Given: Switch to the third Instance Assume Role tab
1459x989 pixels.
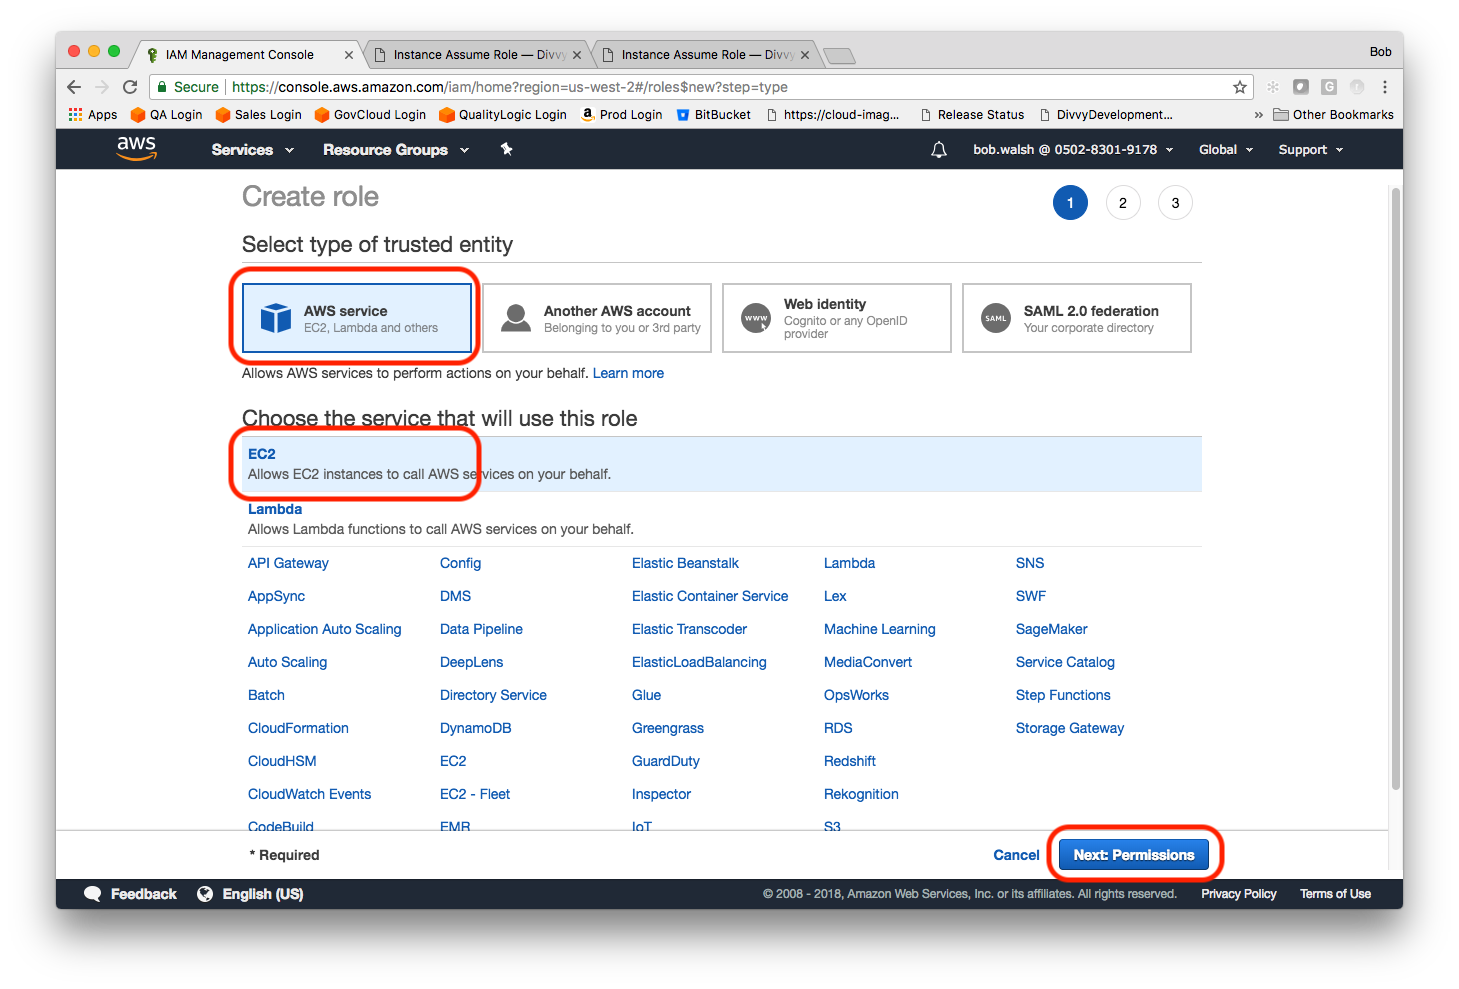Looking at the screenshot, I should [x=704, y=55].
